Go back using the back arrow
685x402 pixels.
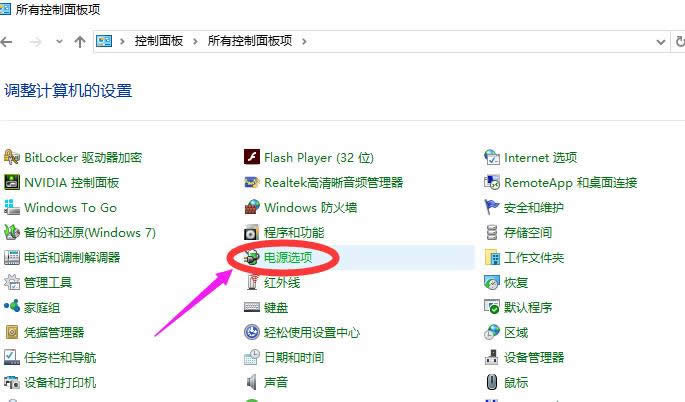[8, 41]
